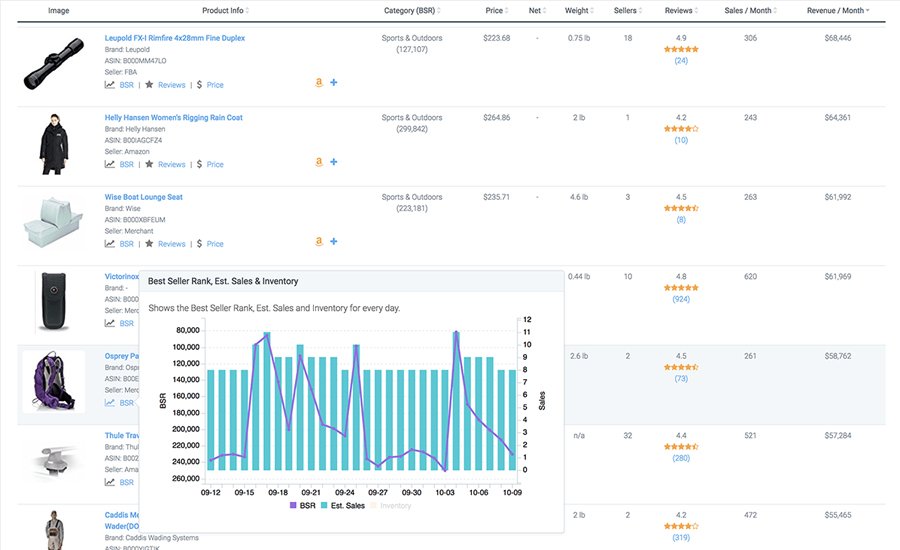The width and height of the screenshot is (900, 550).
Task: Sort table by Sellers column
Action: pyautogui.click(x=627, y=10)
